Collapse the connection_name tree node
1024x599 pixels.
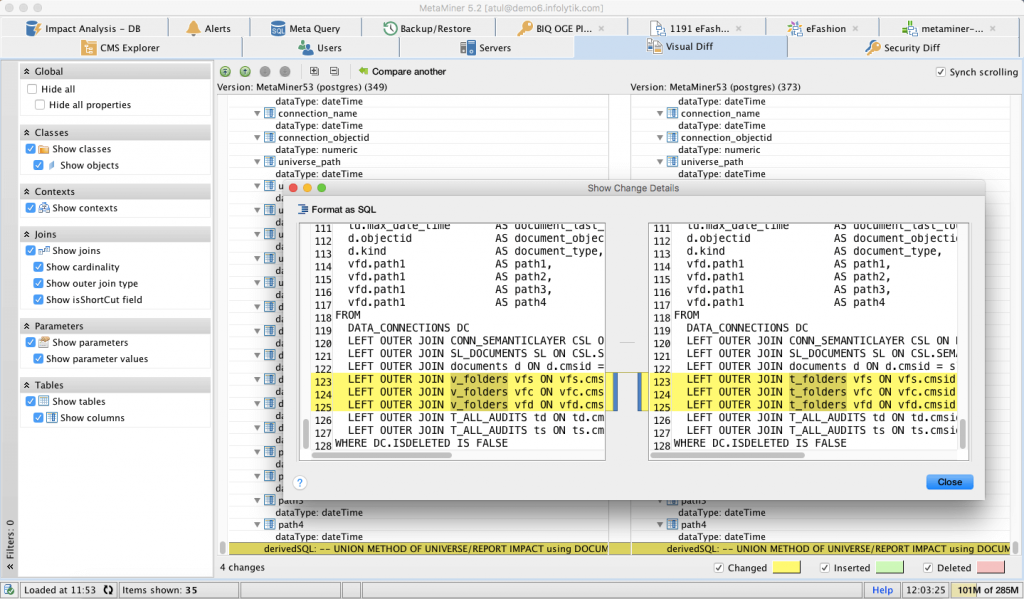click(x=258, y=112)
